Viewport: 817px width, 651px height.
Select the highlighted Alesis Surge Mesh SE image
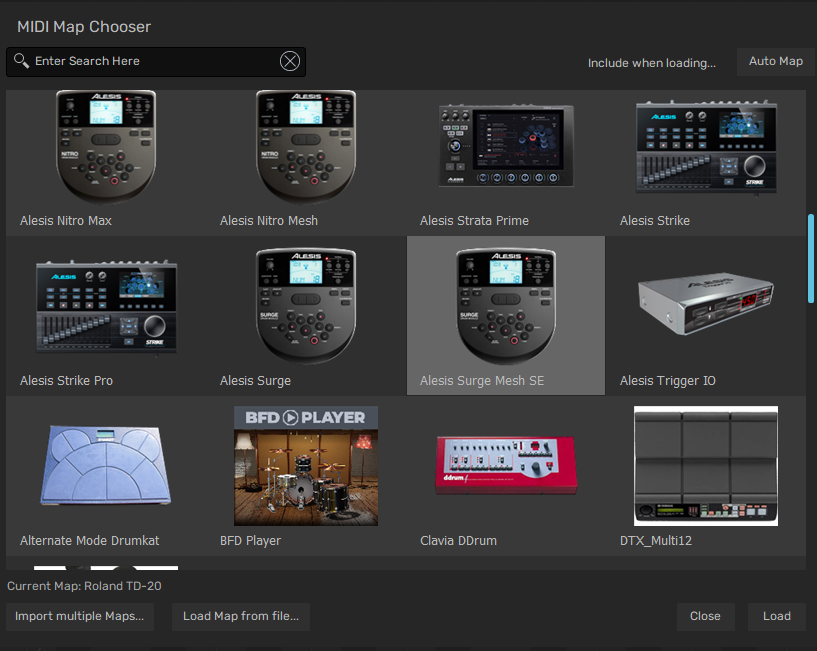click(x=506, y=306)
